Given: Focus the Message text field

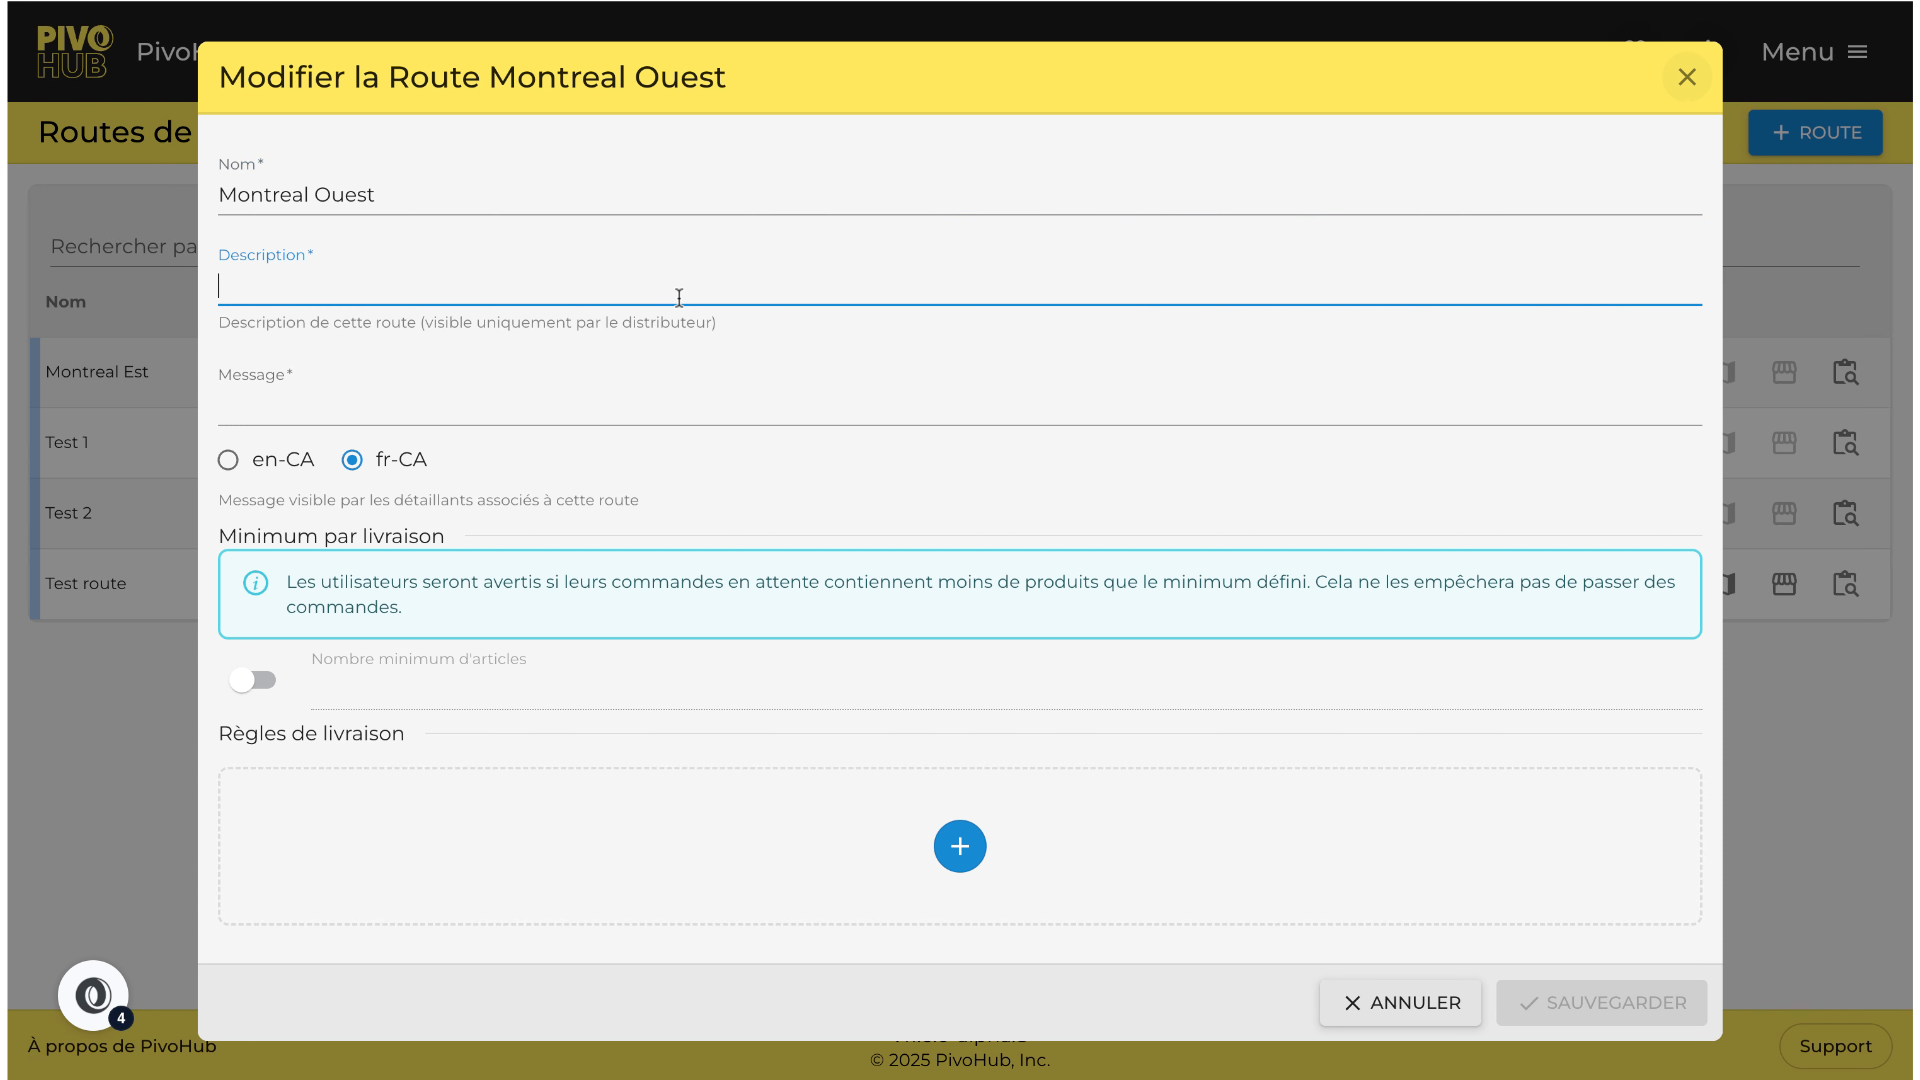Looking at the screenshot, I should [959, 406].
